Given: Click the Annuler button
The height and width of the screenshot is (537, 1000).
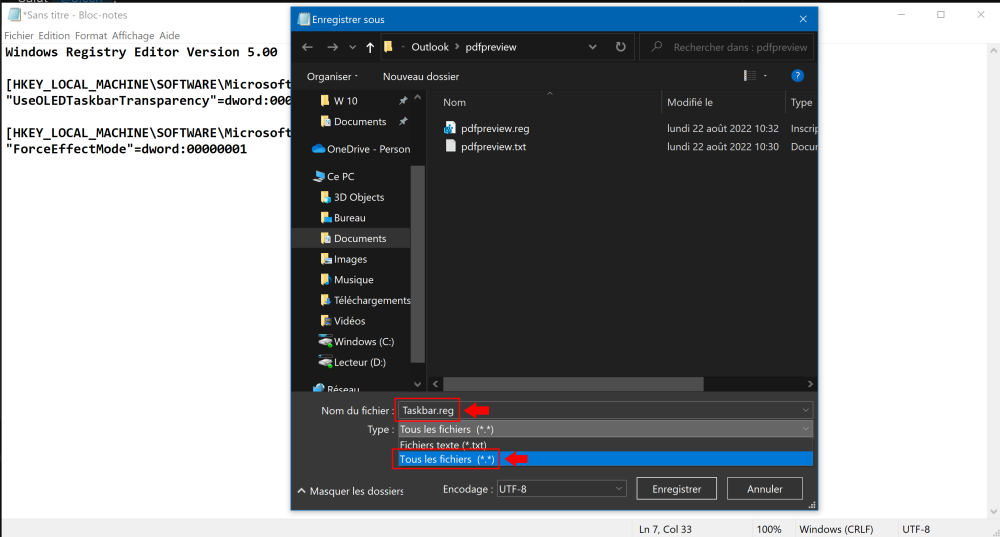Looking at the screenshot, I should 765,489.
